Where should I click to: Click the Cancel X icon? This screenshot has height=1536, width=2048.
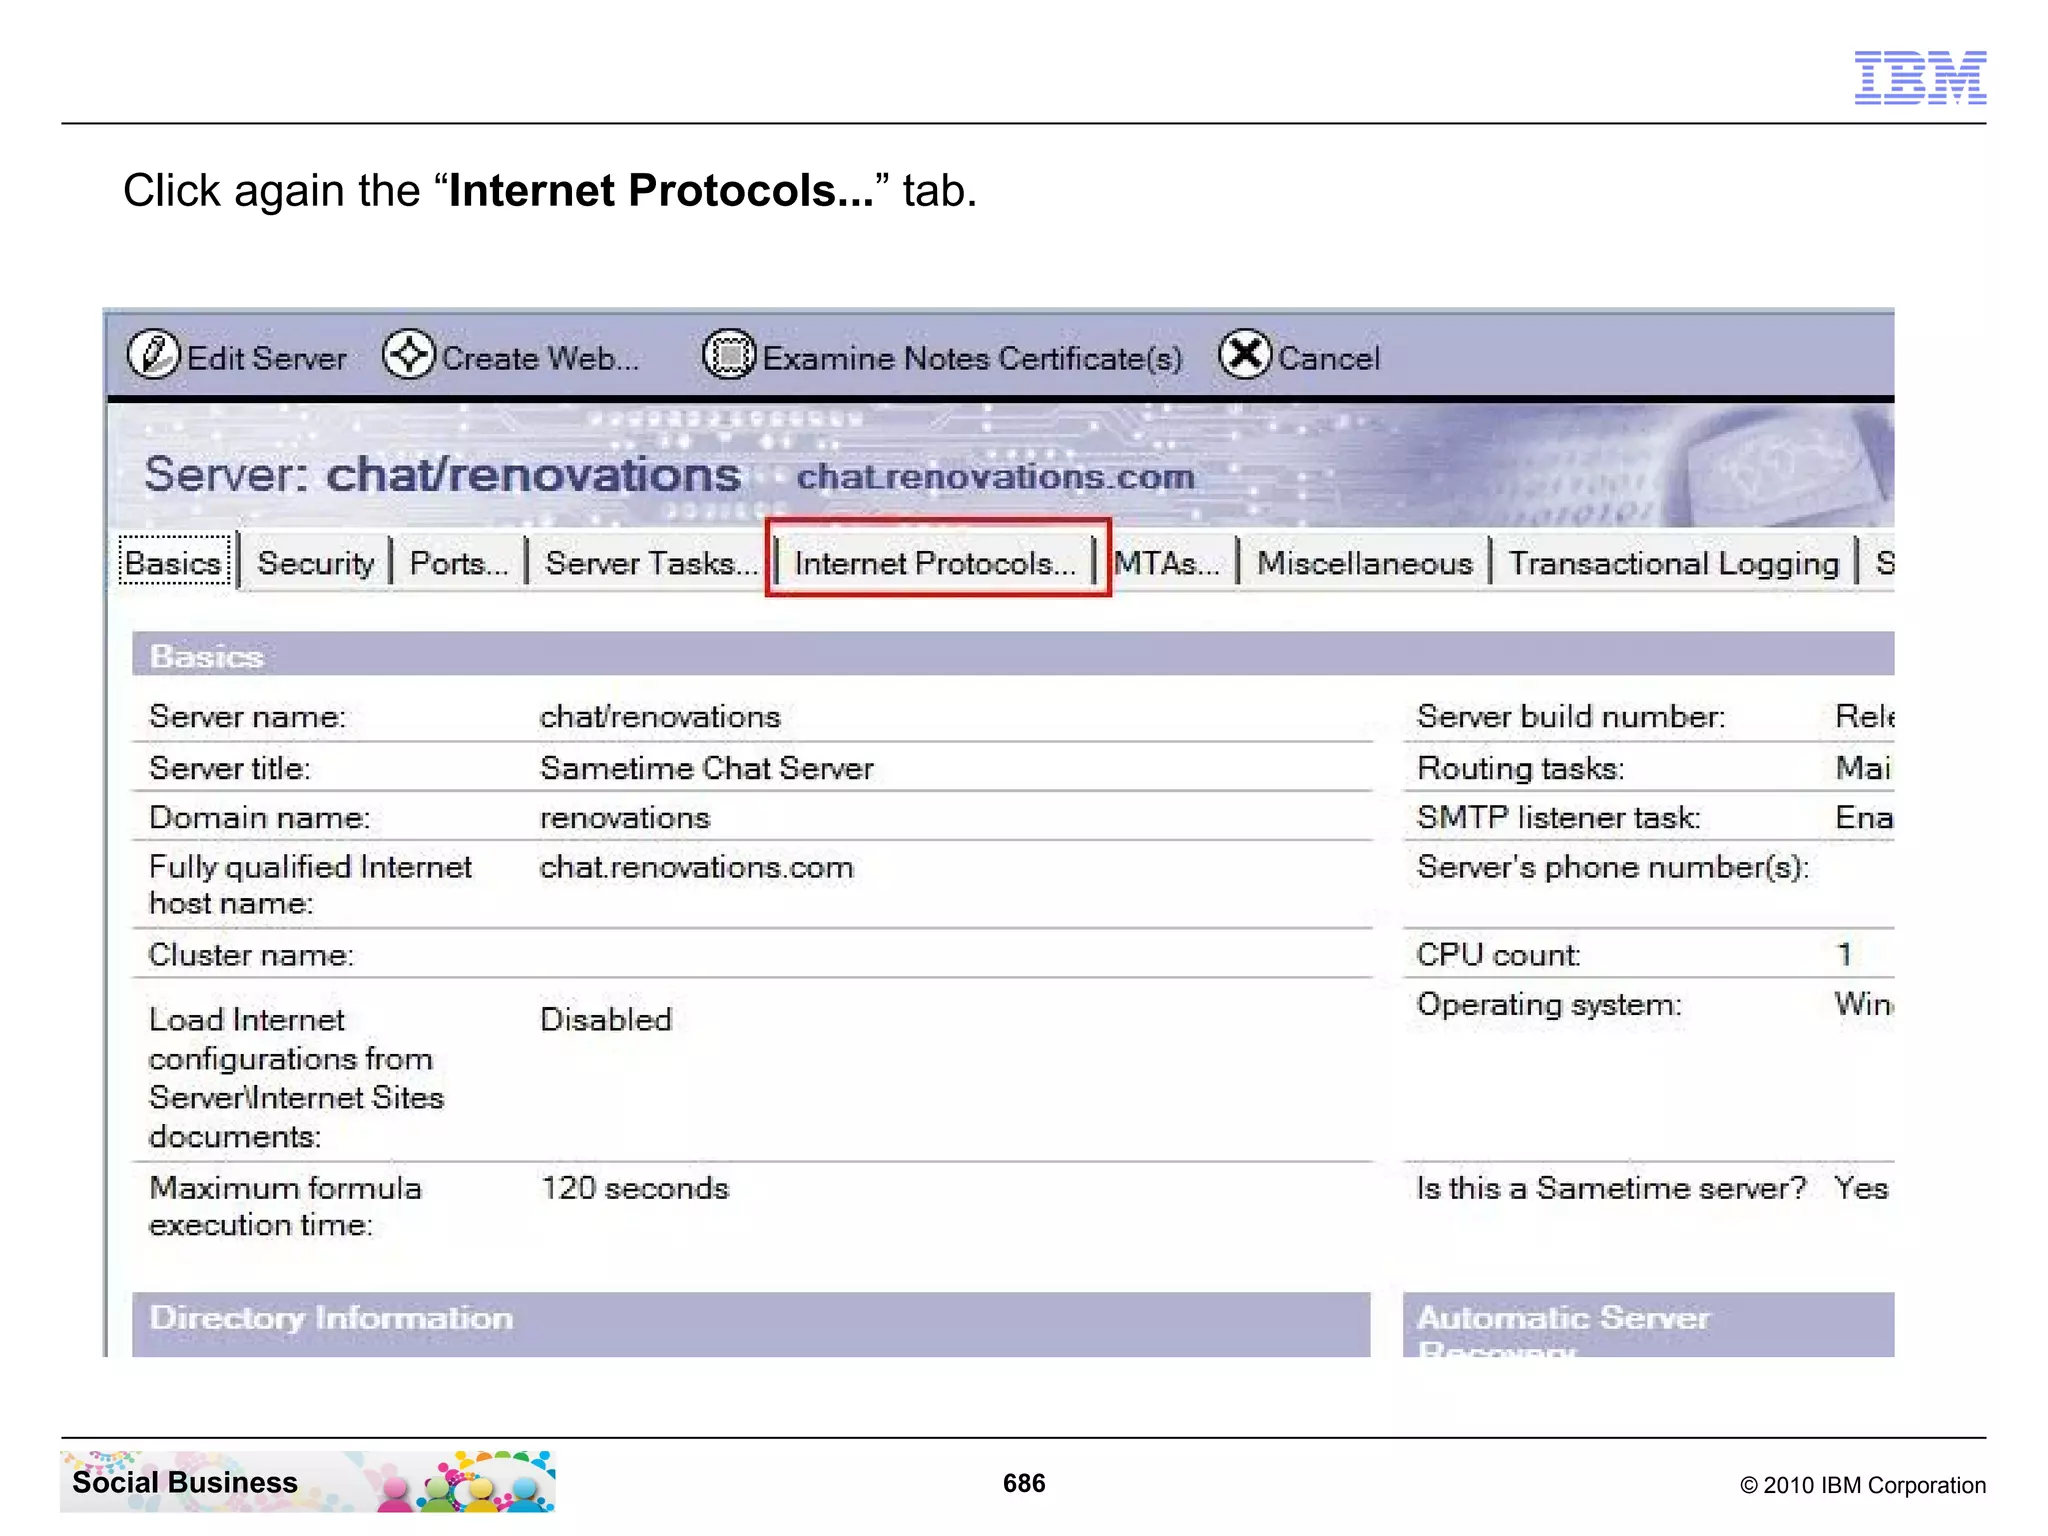click(1245, 355)
